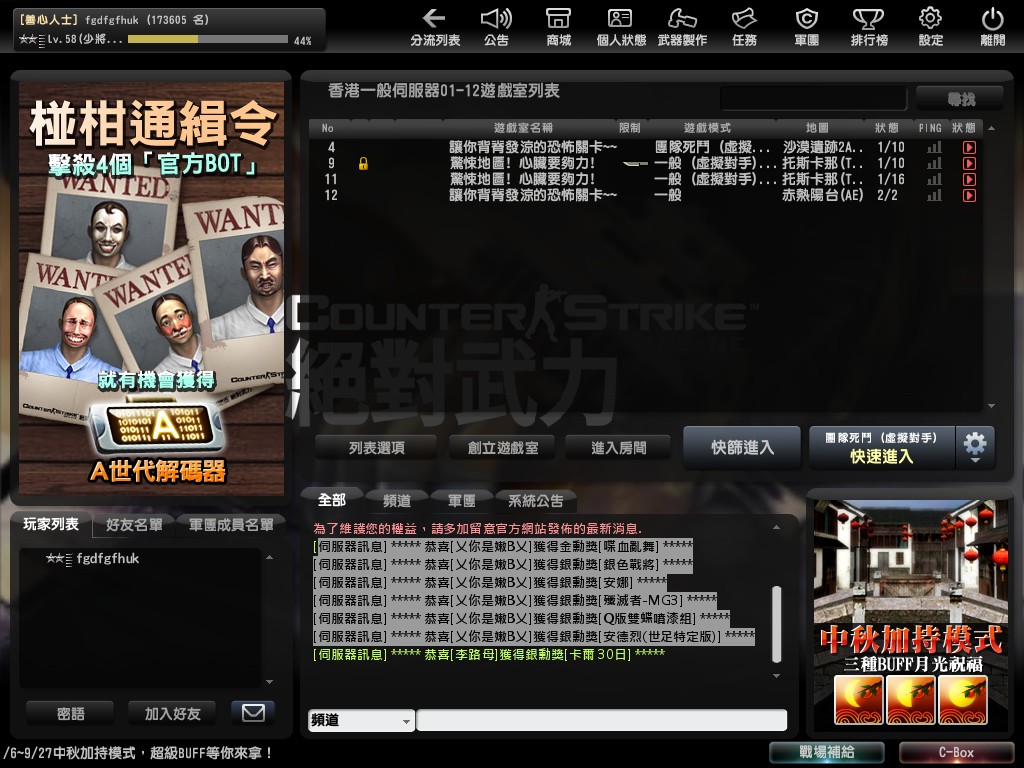Open missions (任務) icon
The height and width of the screenshot is (768, 1024).
[744, 27]
